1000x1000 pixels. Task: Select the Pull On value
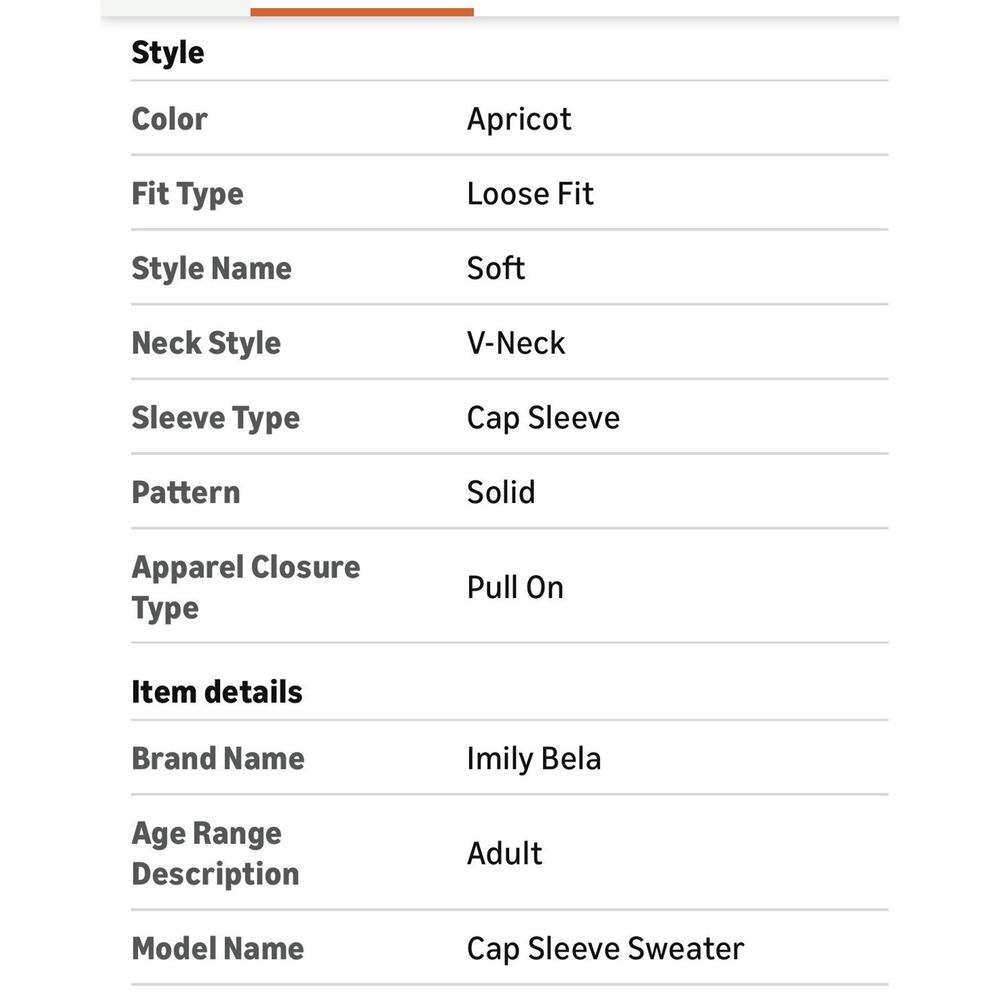(515, 587)
